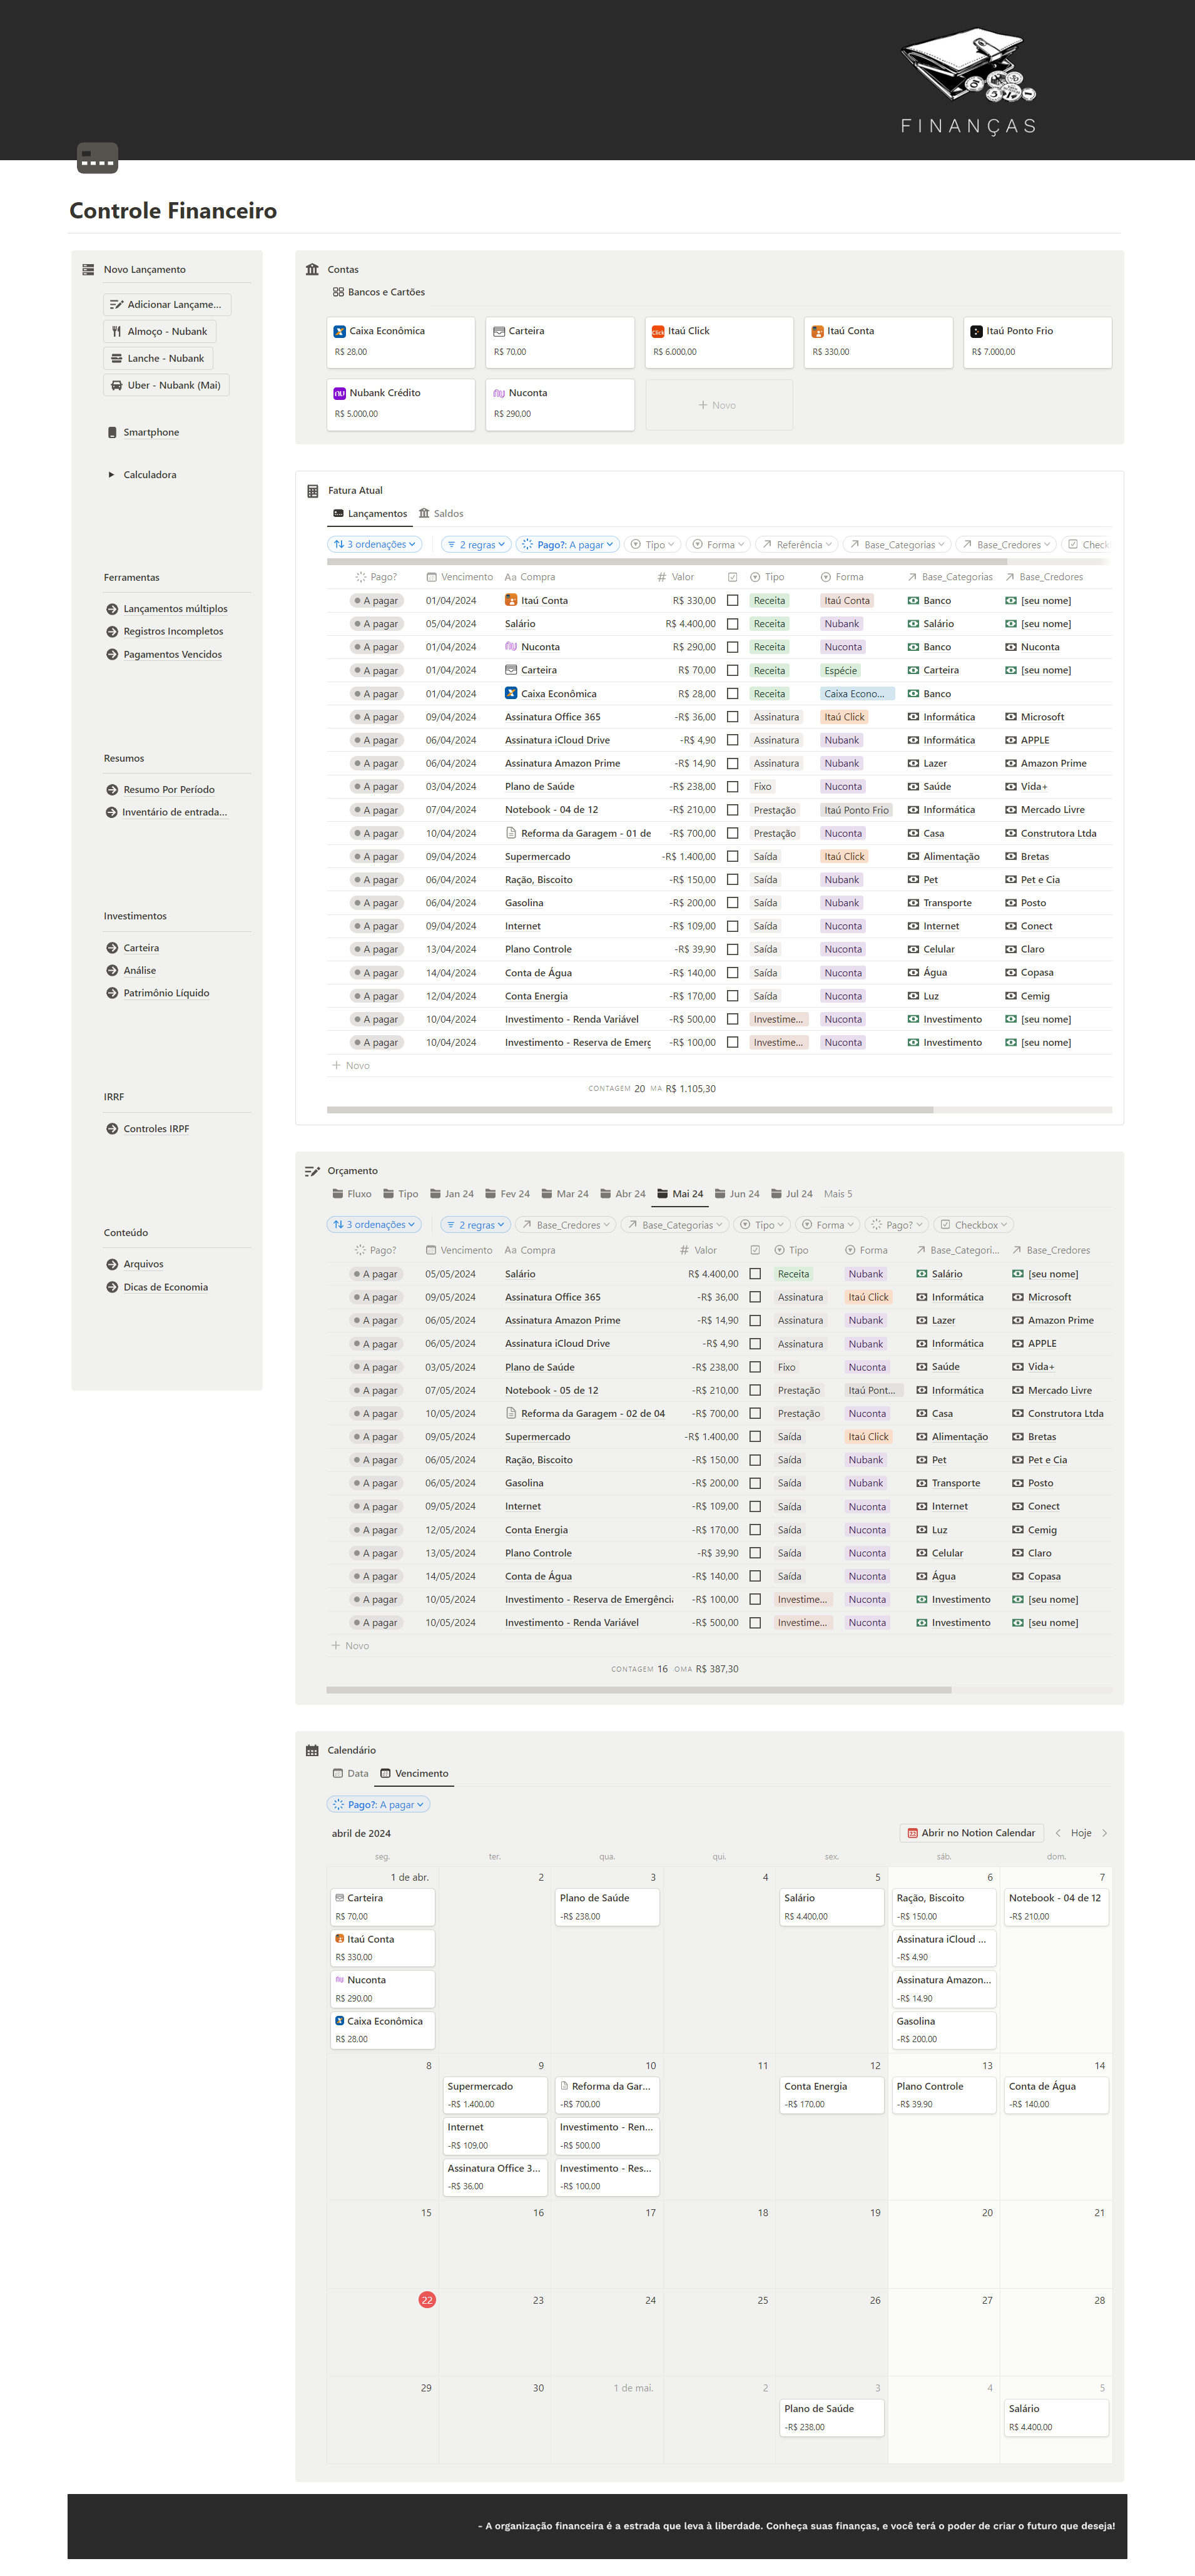This screenshot has width=1195, height=2576.
Task: Check the box for Salário 05/05/2024 budget row
Action: click(755, 1274)
